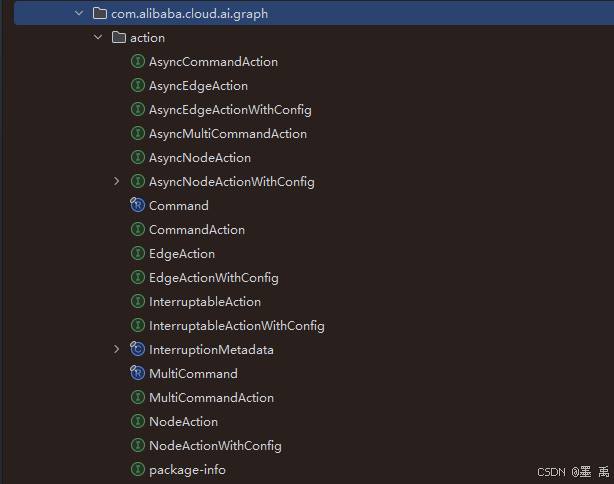Image resolution: width=614 pixels, height=484 pixels.
Task: Click the AsyncNodeAction interface icon
Action: (138, 157)
